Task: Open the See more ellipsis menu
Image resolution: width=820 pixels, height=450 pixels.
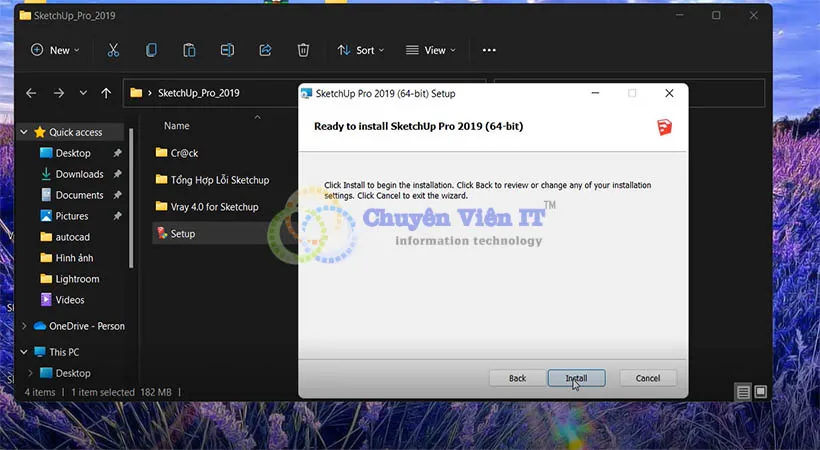Action: point(489,50)
